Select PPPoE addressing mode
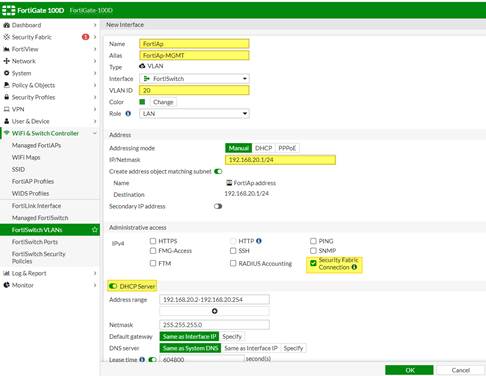486x376 pixels. (287, 148)
